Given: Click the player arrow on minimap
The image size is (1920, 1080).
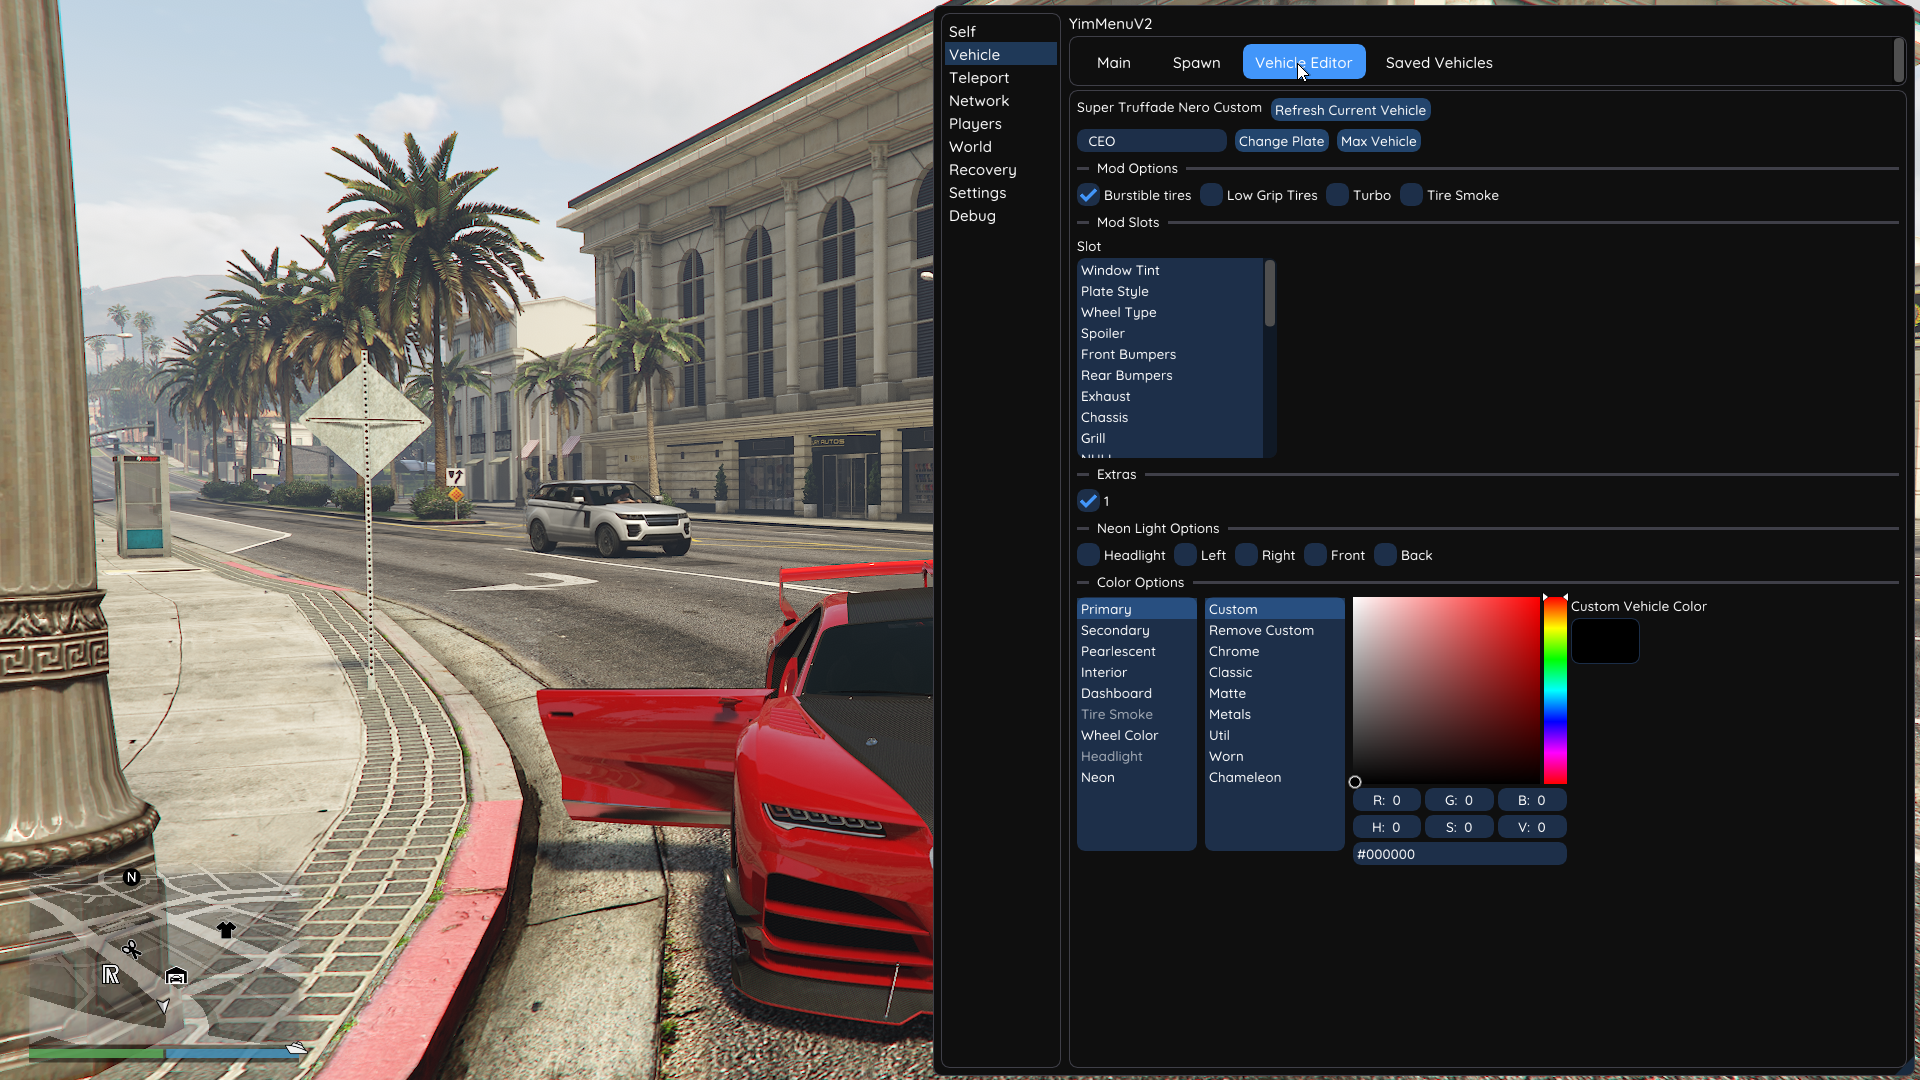Looking at the screenshot, I should [163, 1006].
